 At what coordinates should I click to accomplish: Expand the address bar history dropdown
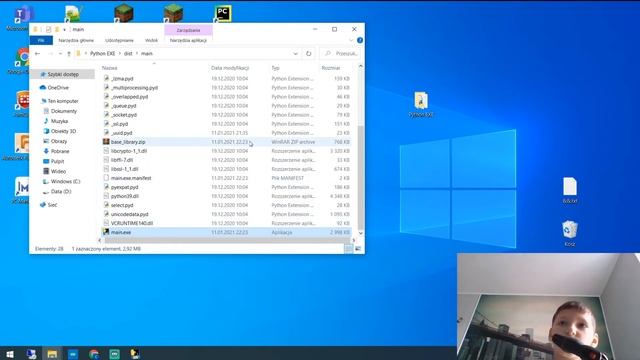pyautogui.click(x=295, y=53)
